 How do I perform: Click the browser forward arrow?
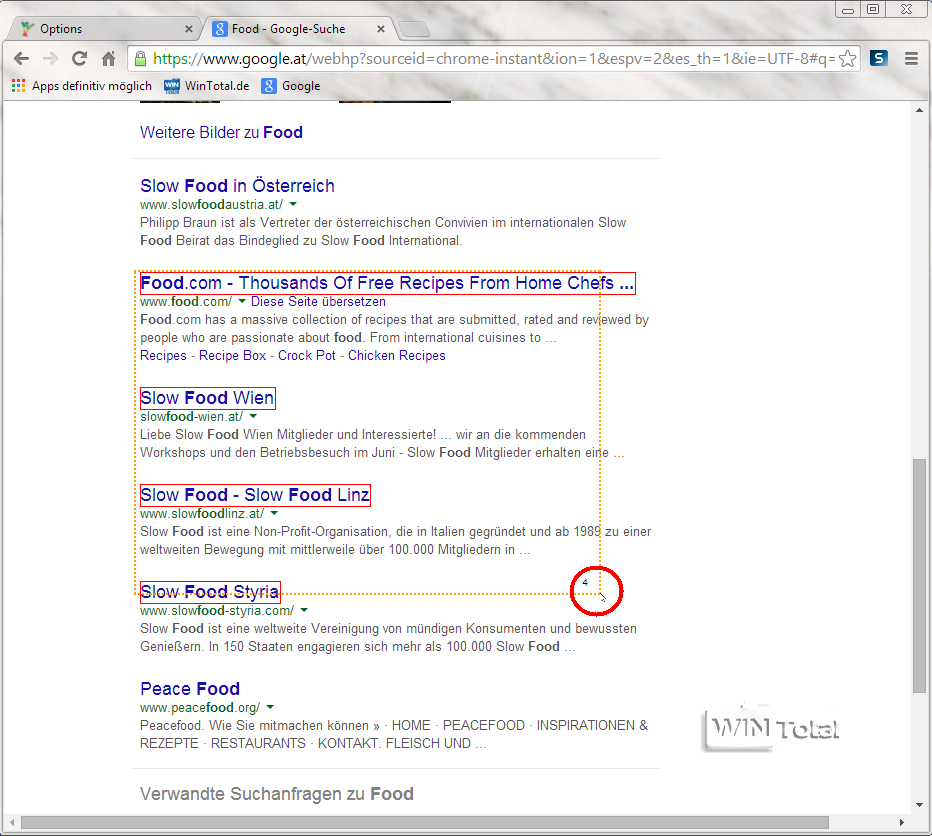[51, 58]
